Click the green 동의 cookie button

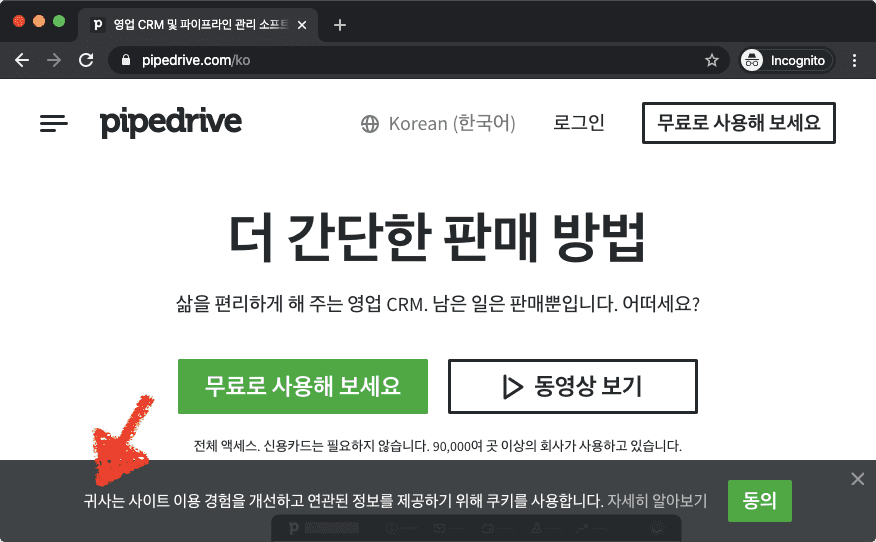pyautogui.click(x=760, y=501)
